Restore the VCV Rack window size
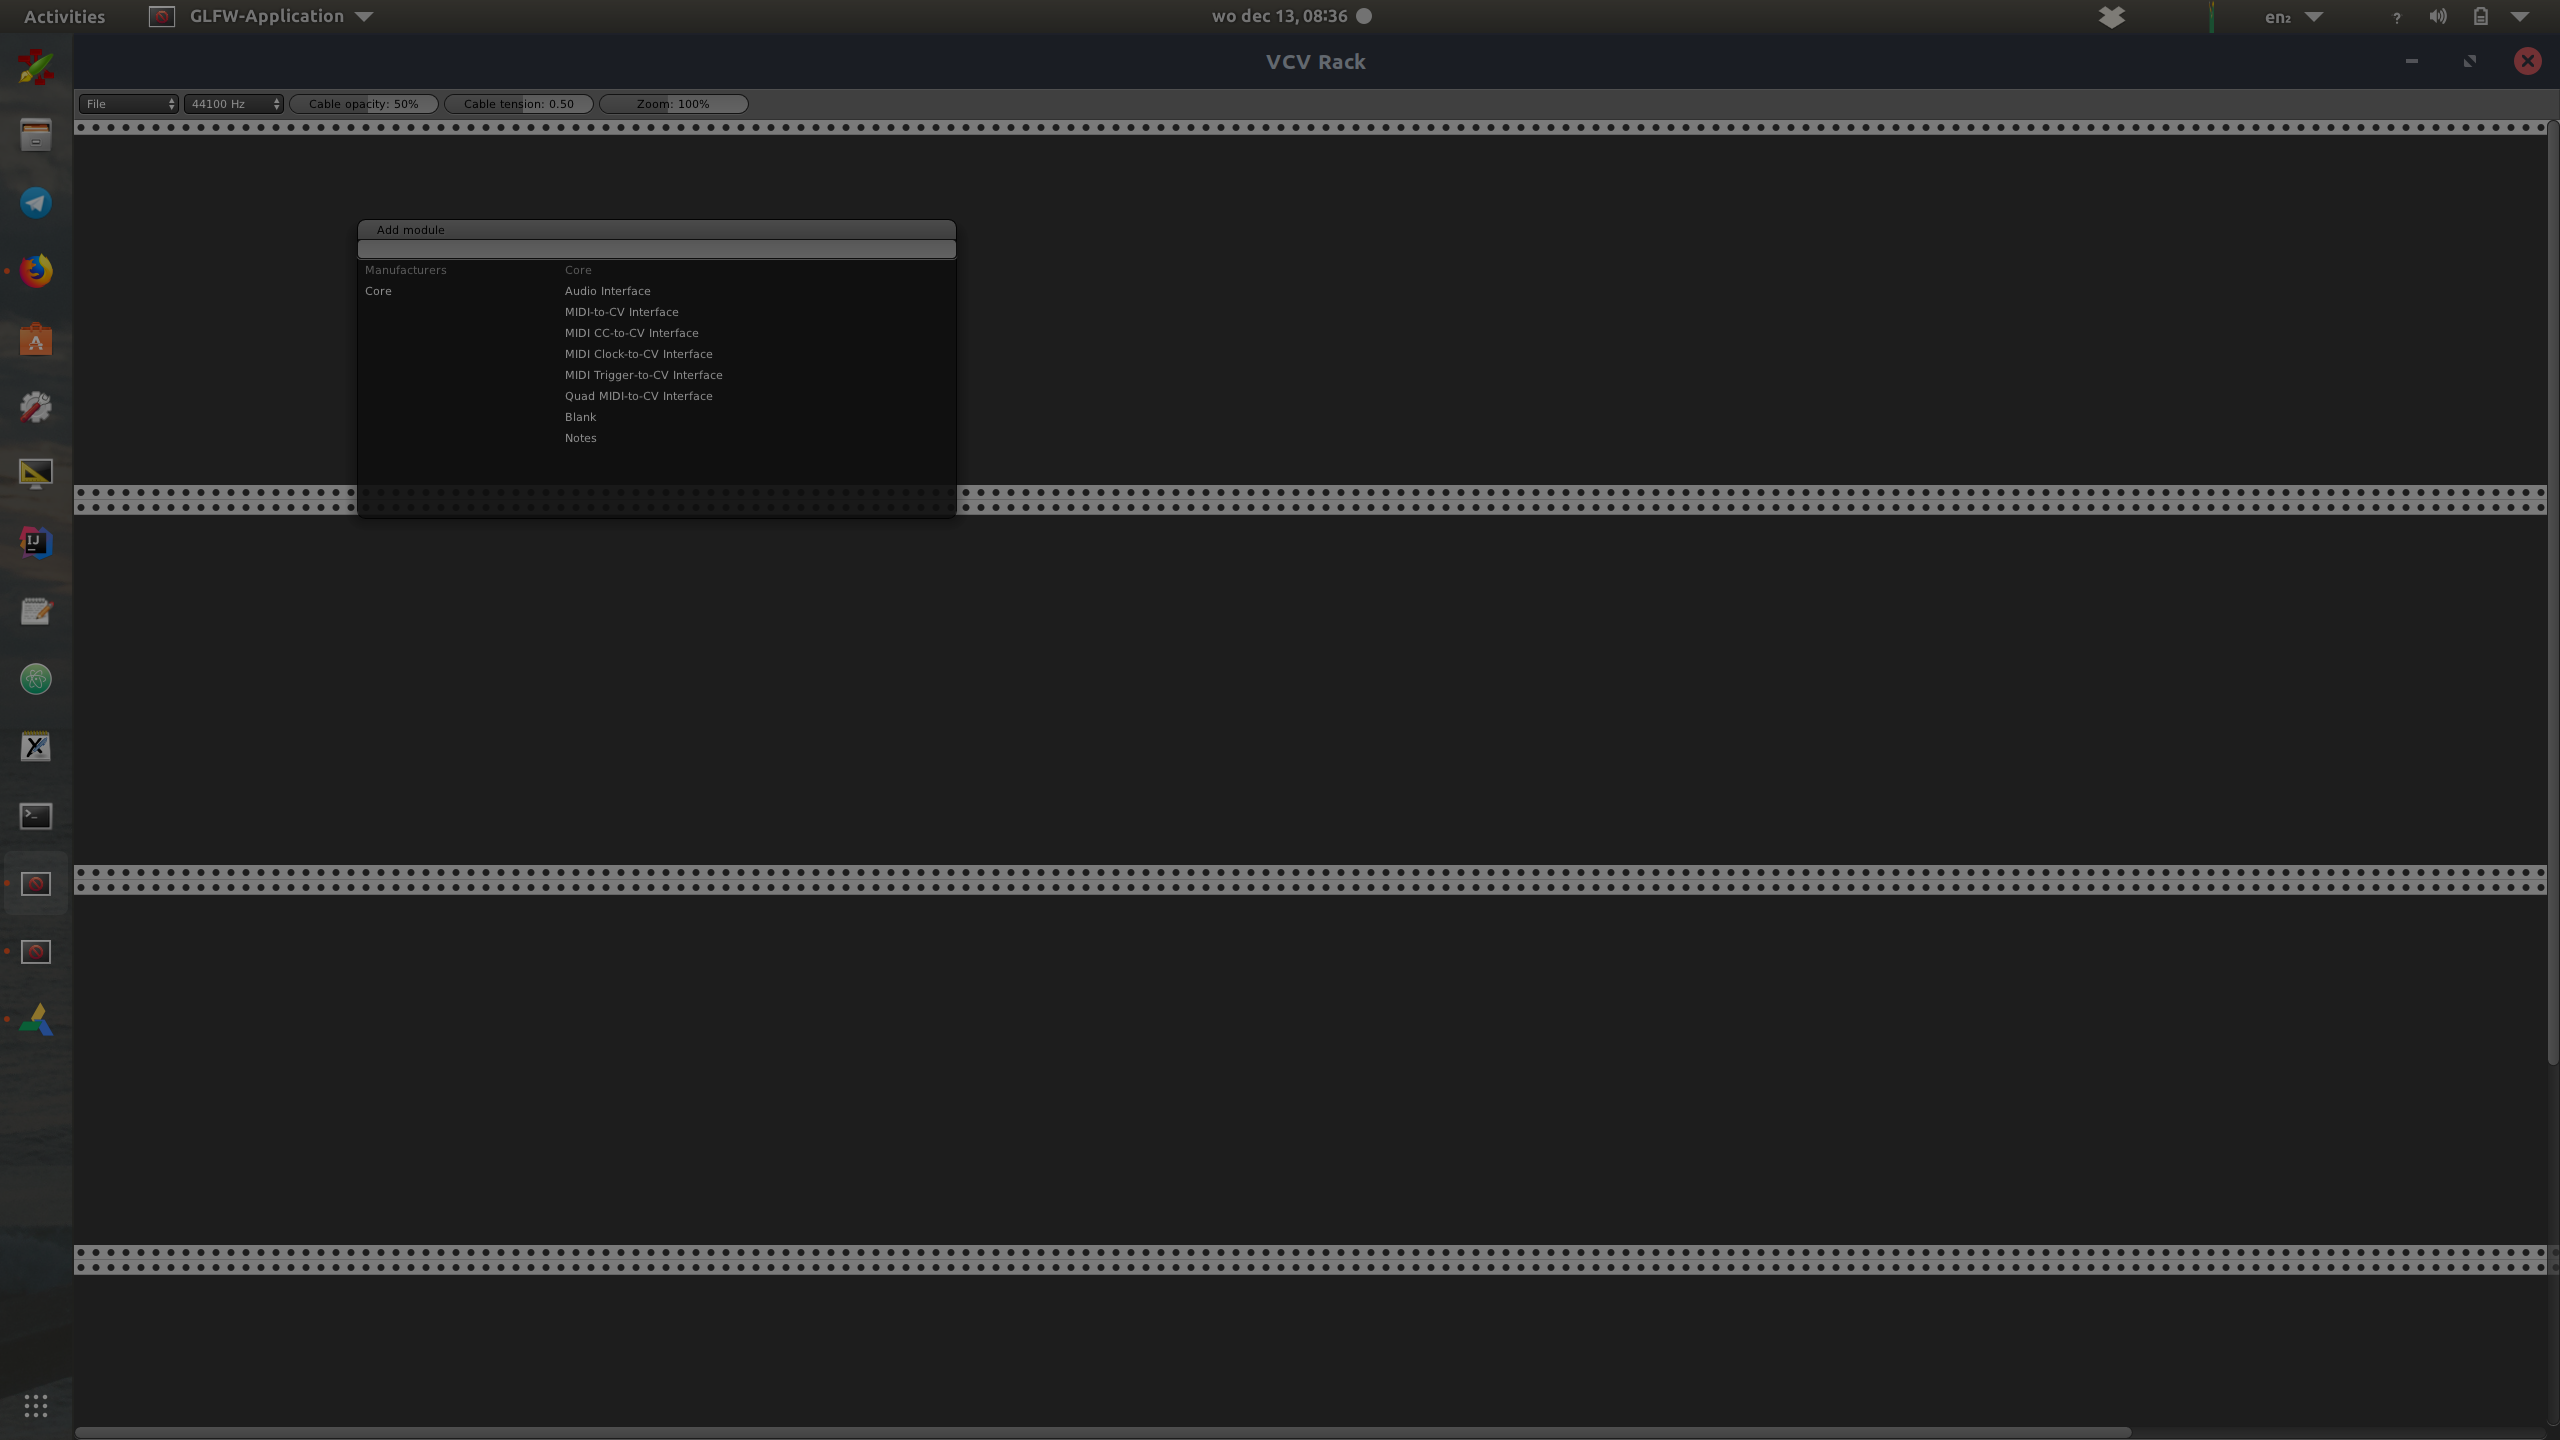The width and height of the screenshot is (2560, 1440). tap(2470, 61)
